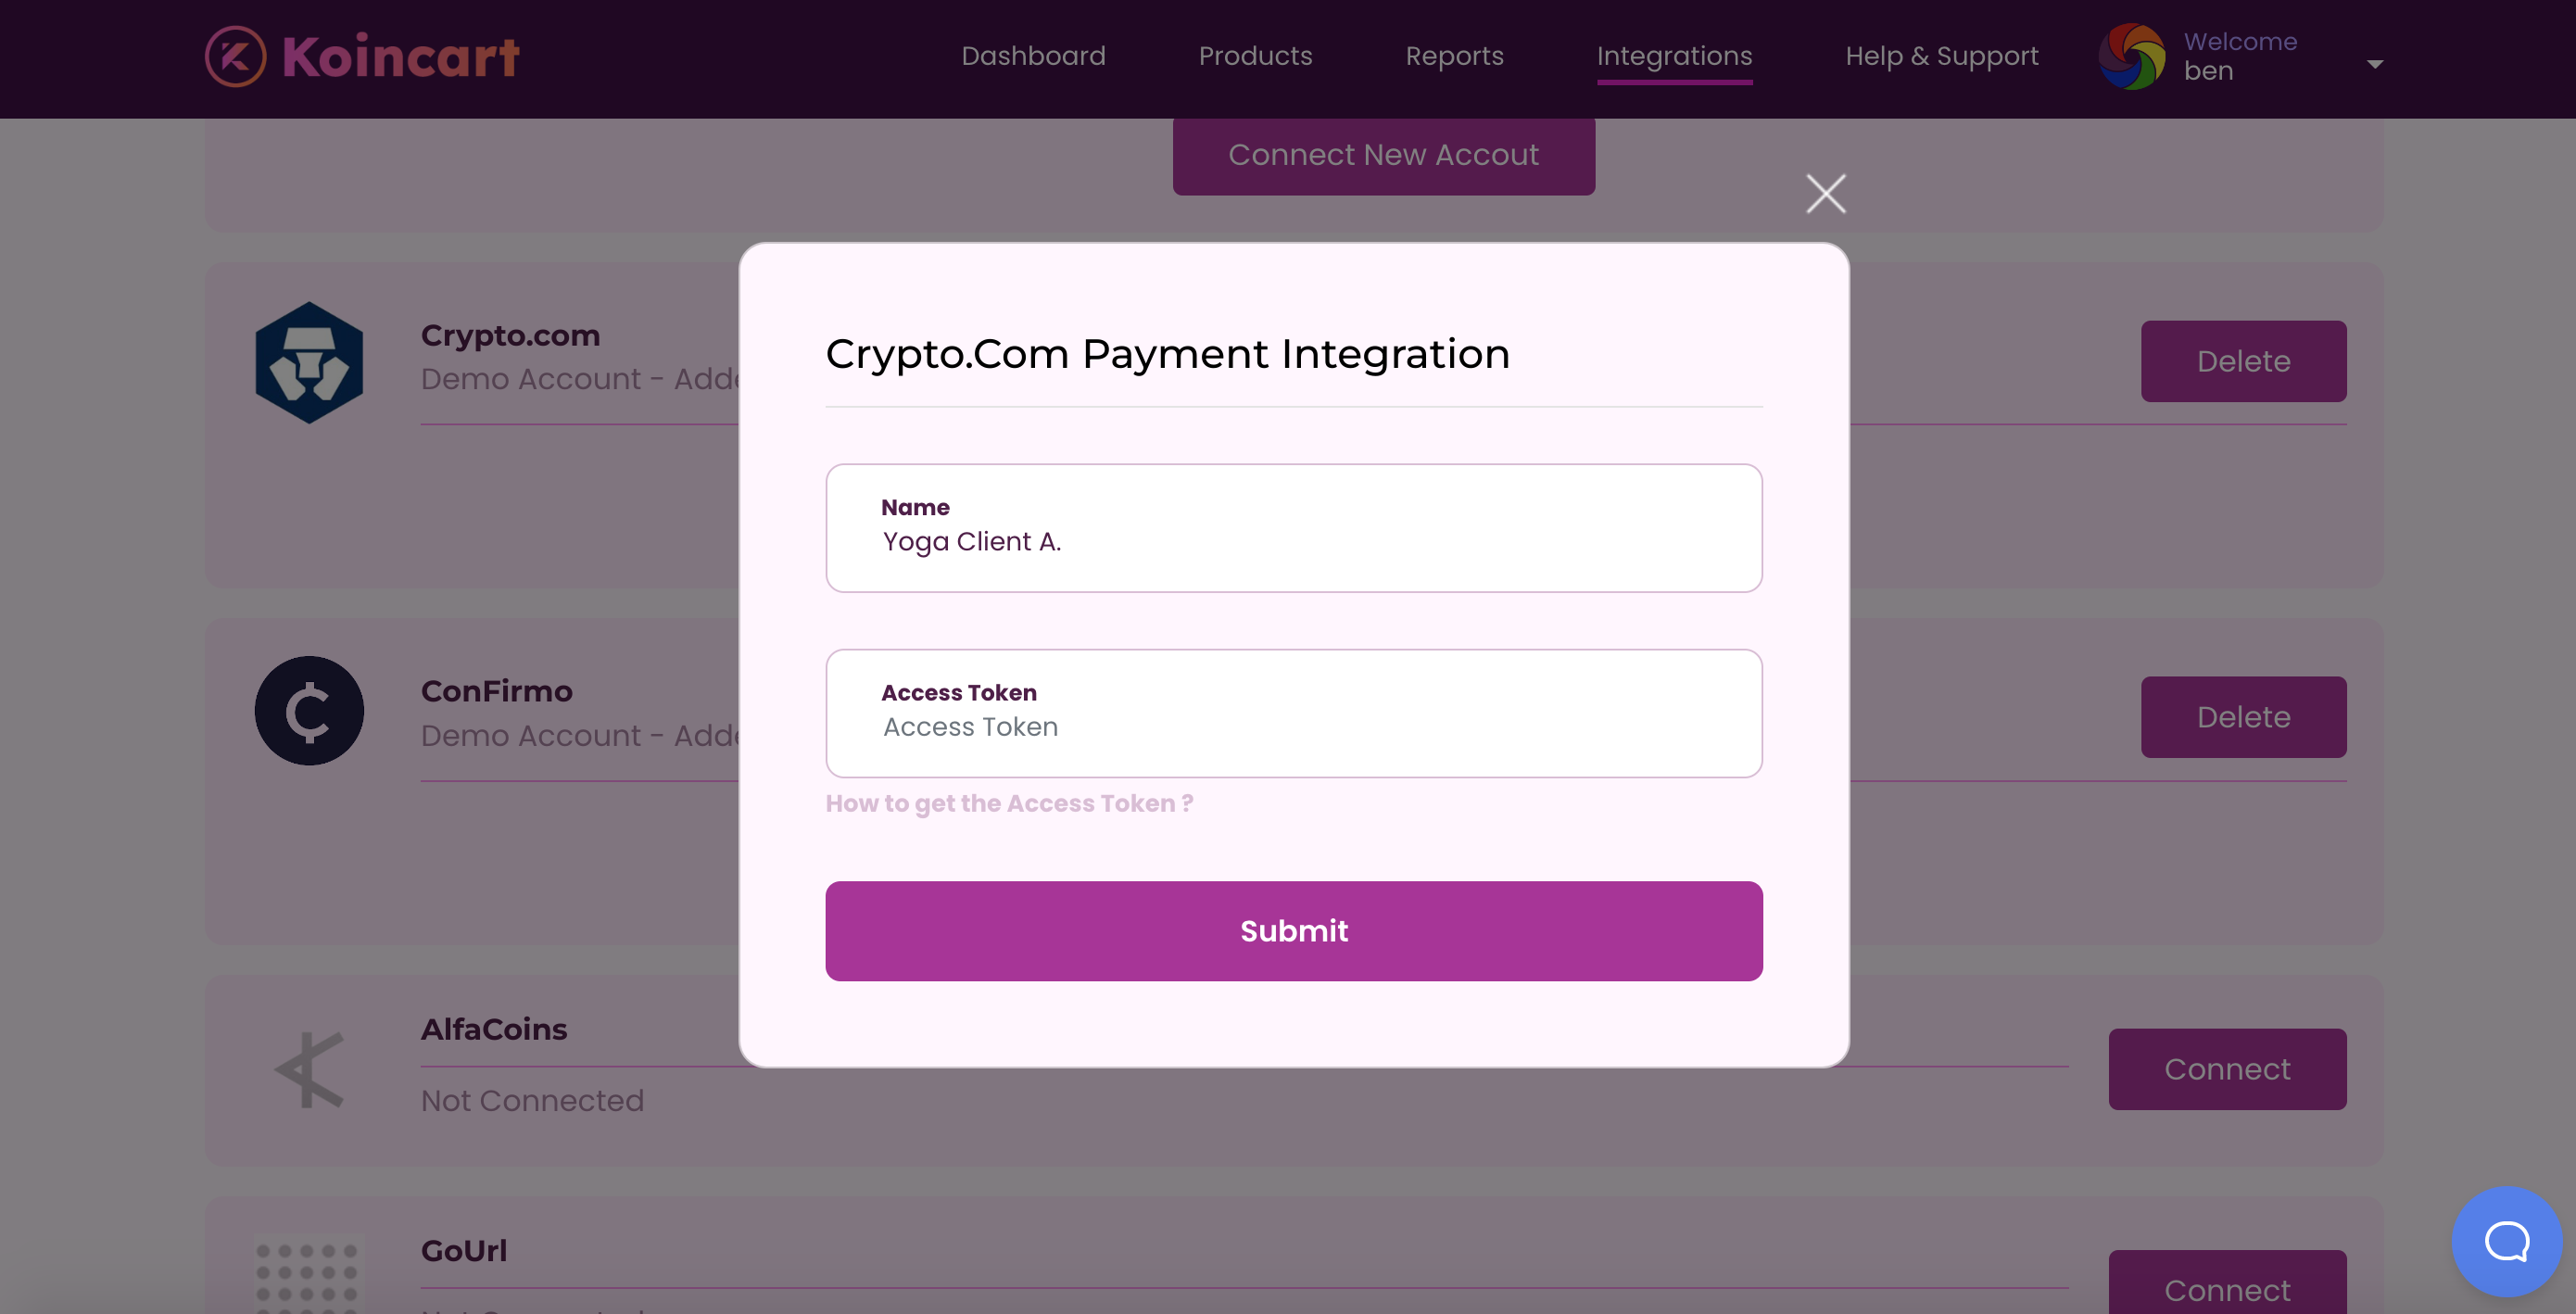Click the GoUrl dotted logo
This screenshot has height=1314, width=2576.
click(307, 1277)
